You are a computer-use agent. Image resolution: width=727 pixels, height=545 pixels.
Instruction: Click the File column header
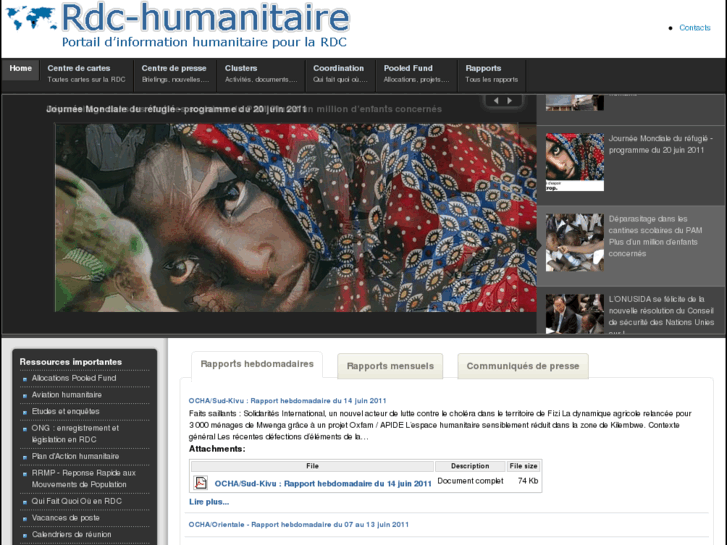pyautogui.click(x=312, y=466)
